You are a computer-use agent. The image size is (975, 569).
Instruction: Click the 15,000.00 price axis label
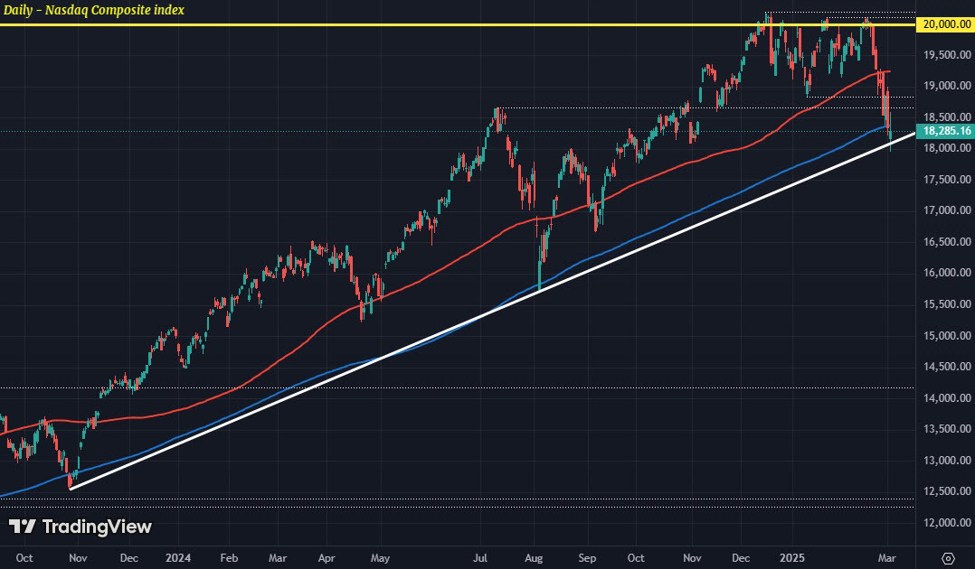click(945, 336)
